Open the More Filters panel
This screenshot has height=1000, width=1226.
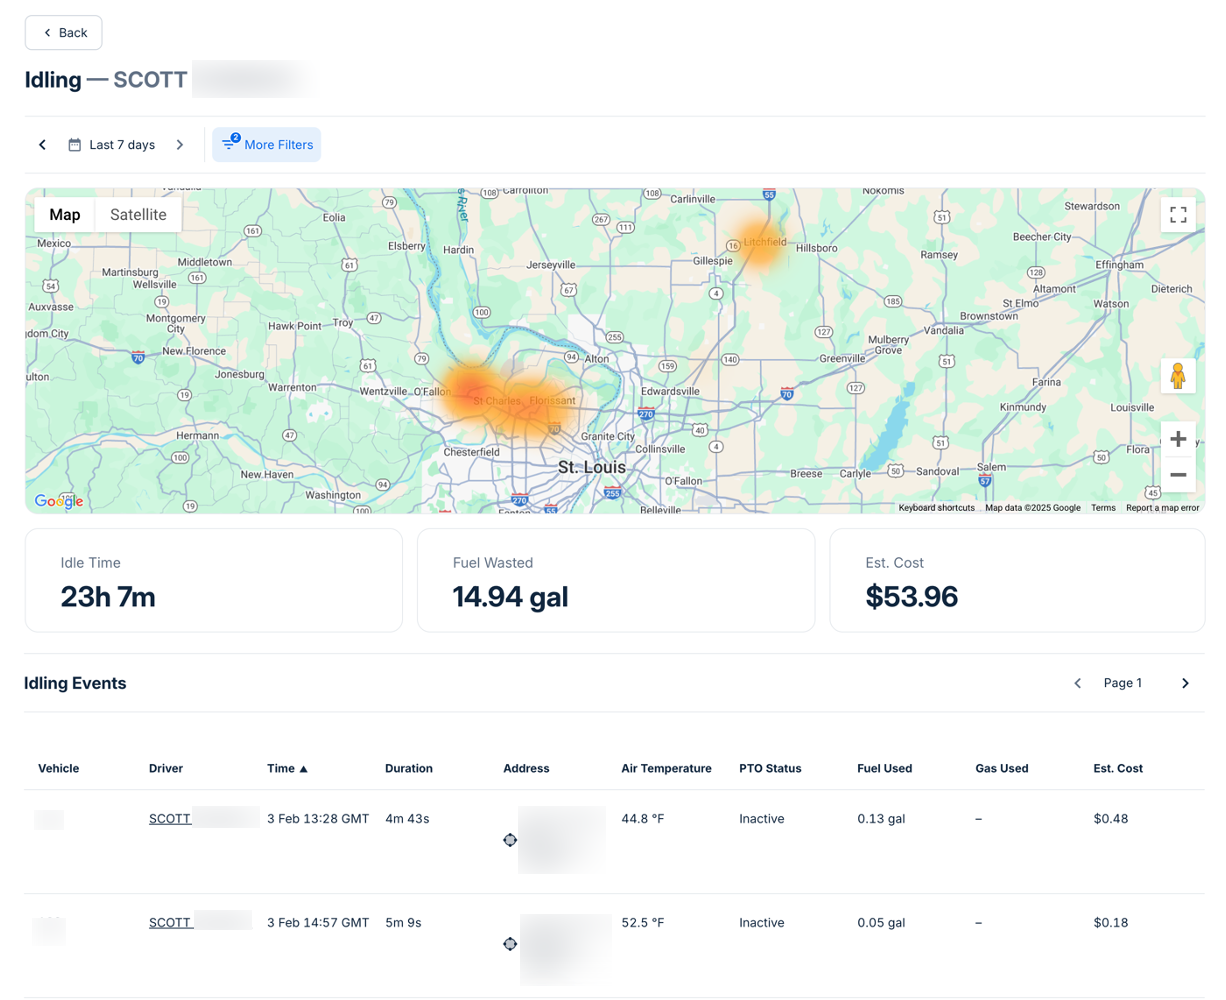pos(266,144)
